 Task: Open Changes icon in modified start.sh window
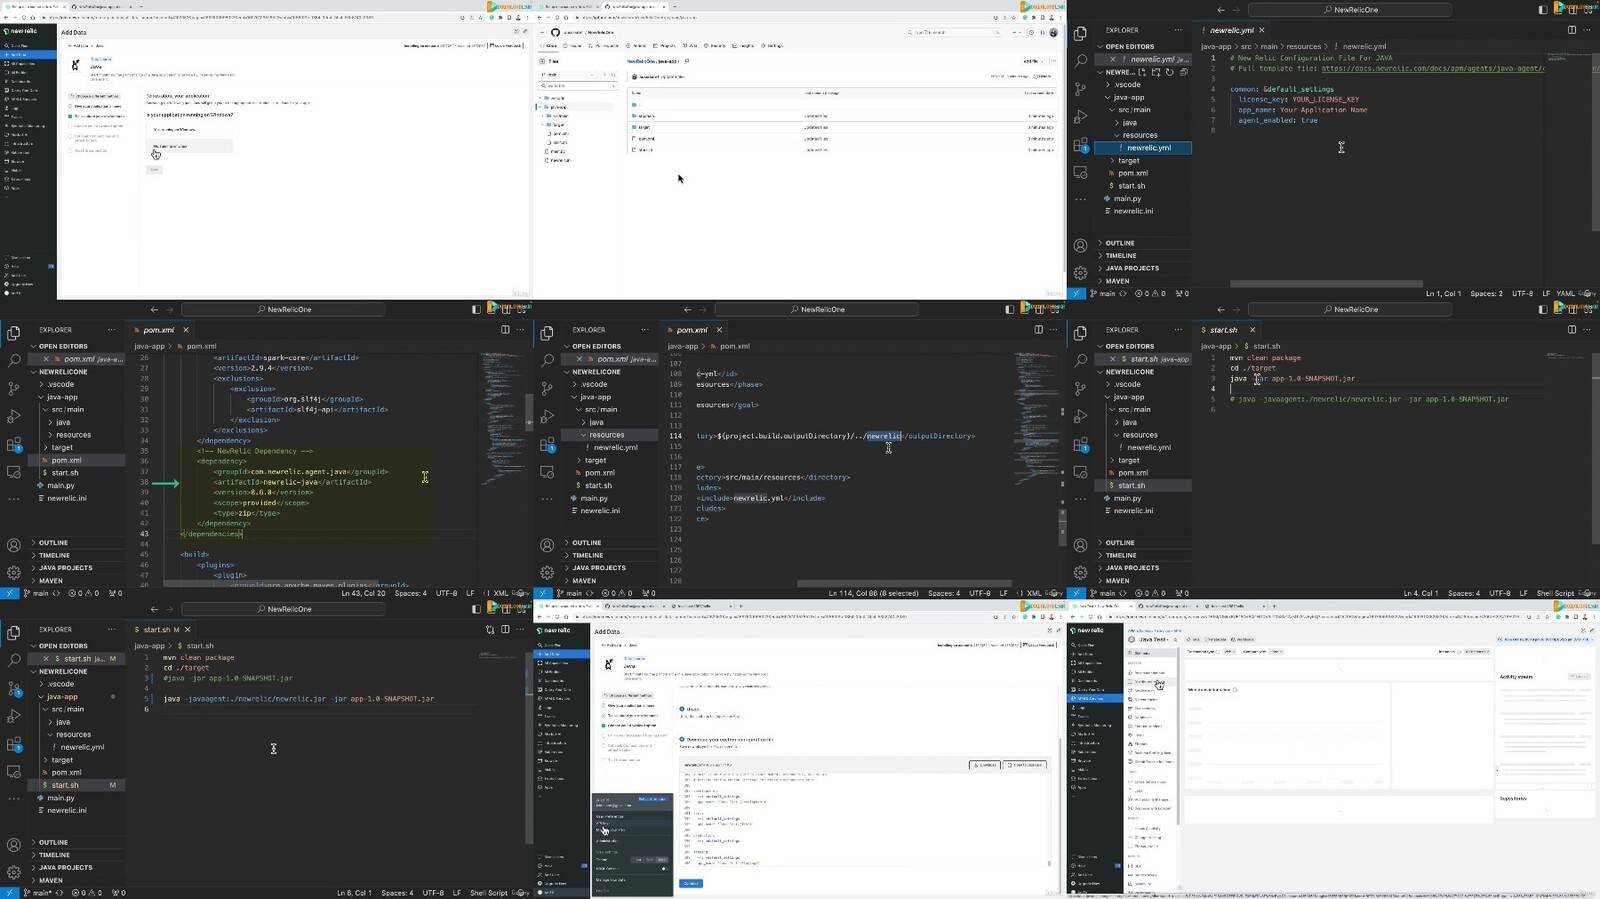(490, 630)
